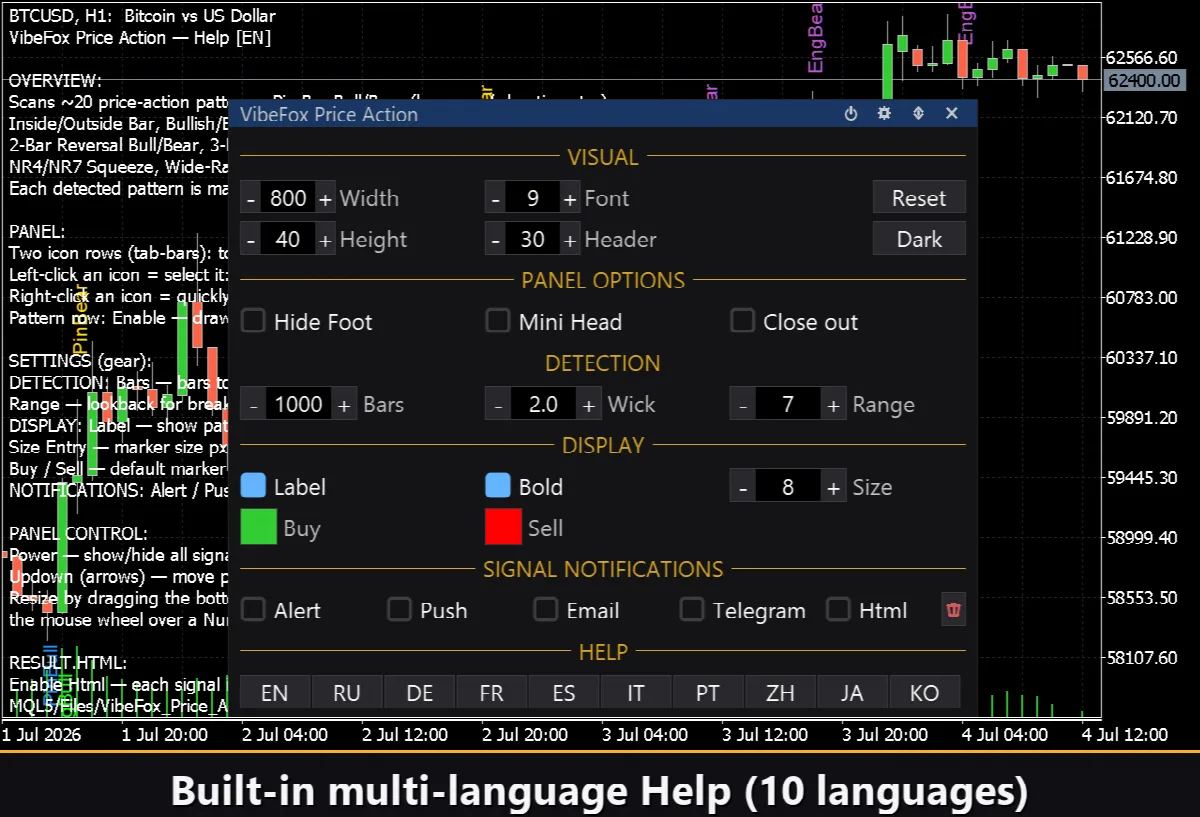1200x817 pixels.
Task: Select KO help language
Action: (925, 692)
